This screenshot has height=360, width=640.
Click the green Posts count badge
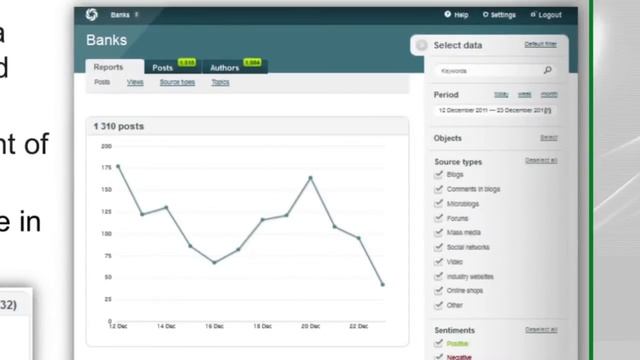187,62
